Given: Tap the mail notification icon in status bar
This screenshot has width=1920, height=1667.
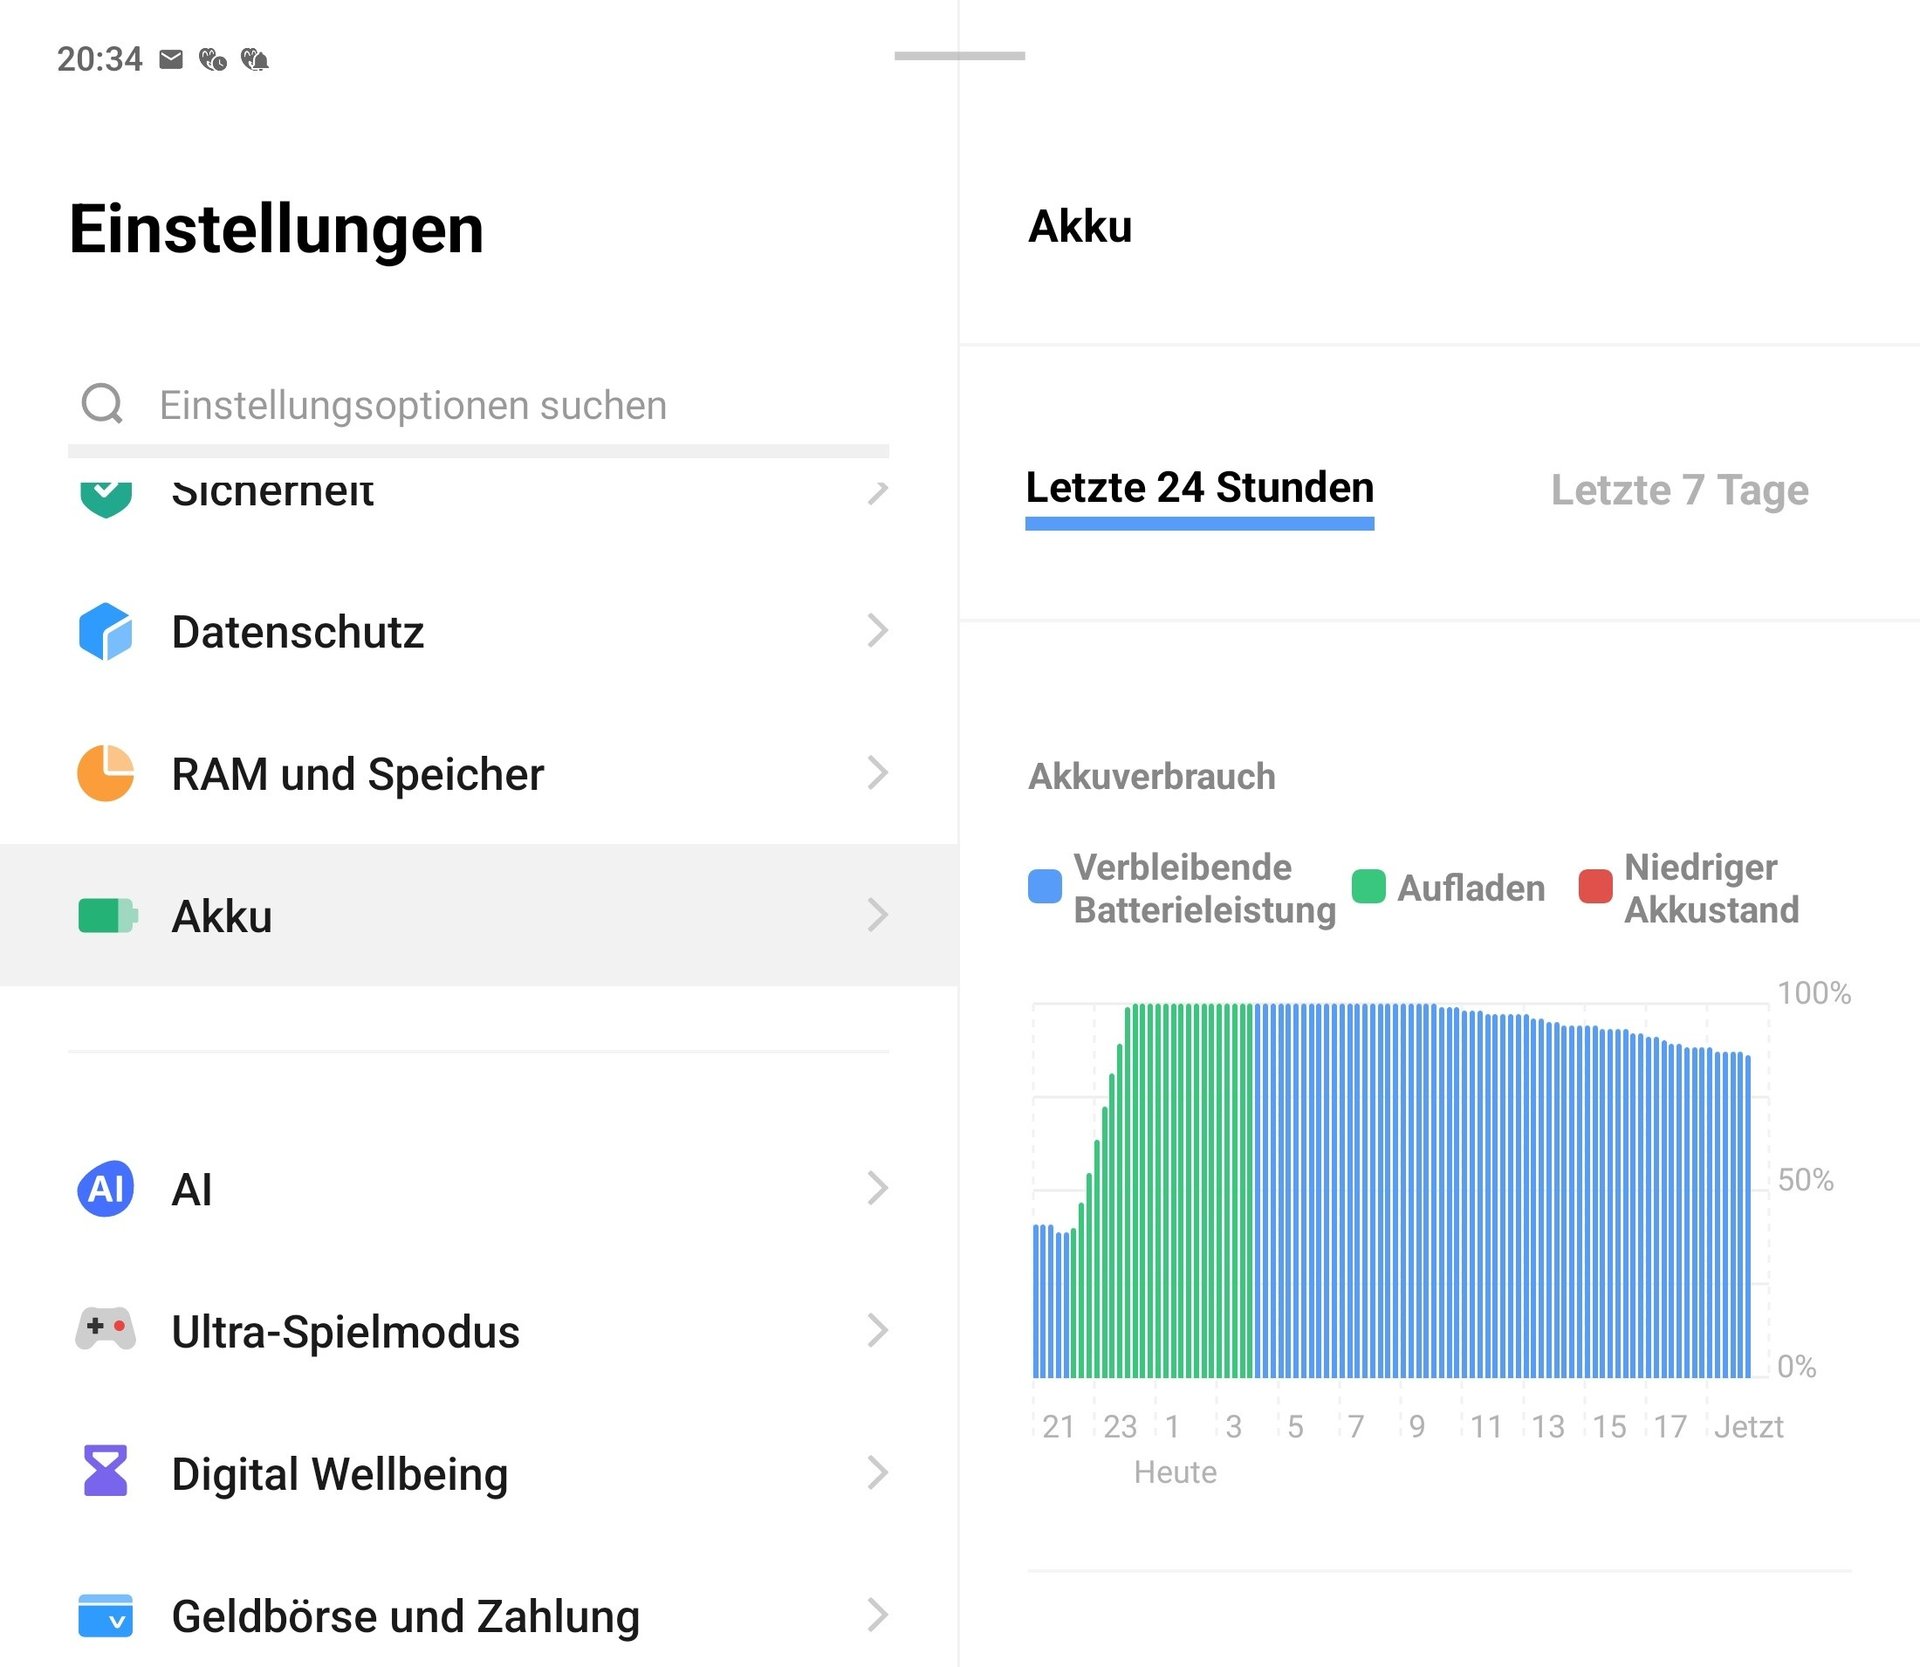Looking at the screenshot, I should [x=171, y=60].
